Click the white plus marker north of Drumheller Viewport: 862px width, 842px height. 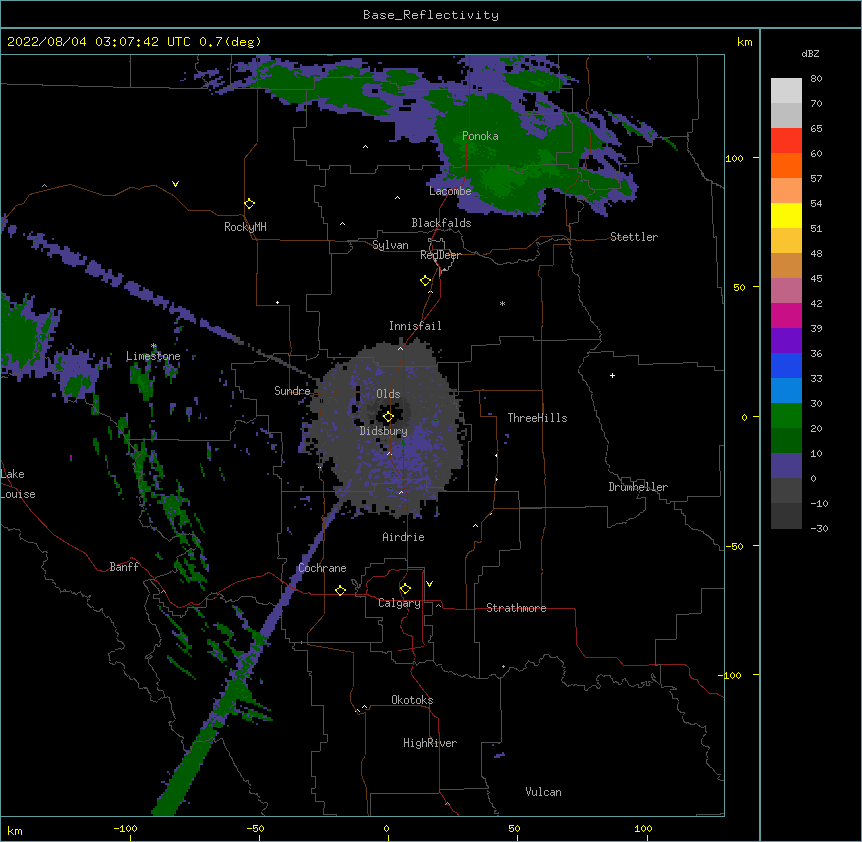tap(612, 375)
